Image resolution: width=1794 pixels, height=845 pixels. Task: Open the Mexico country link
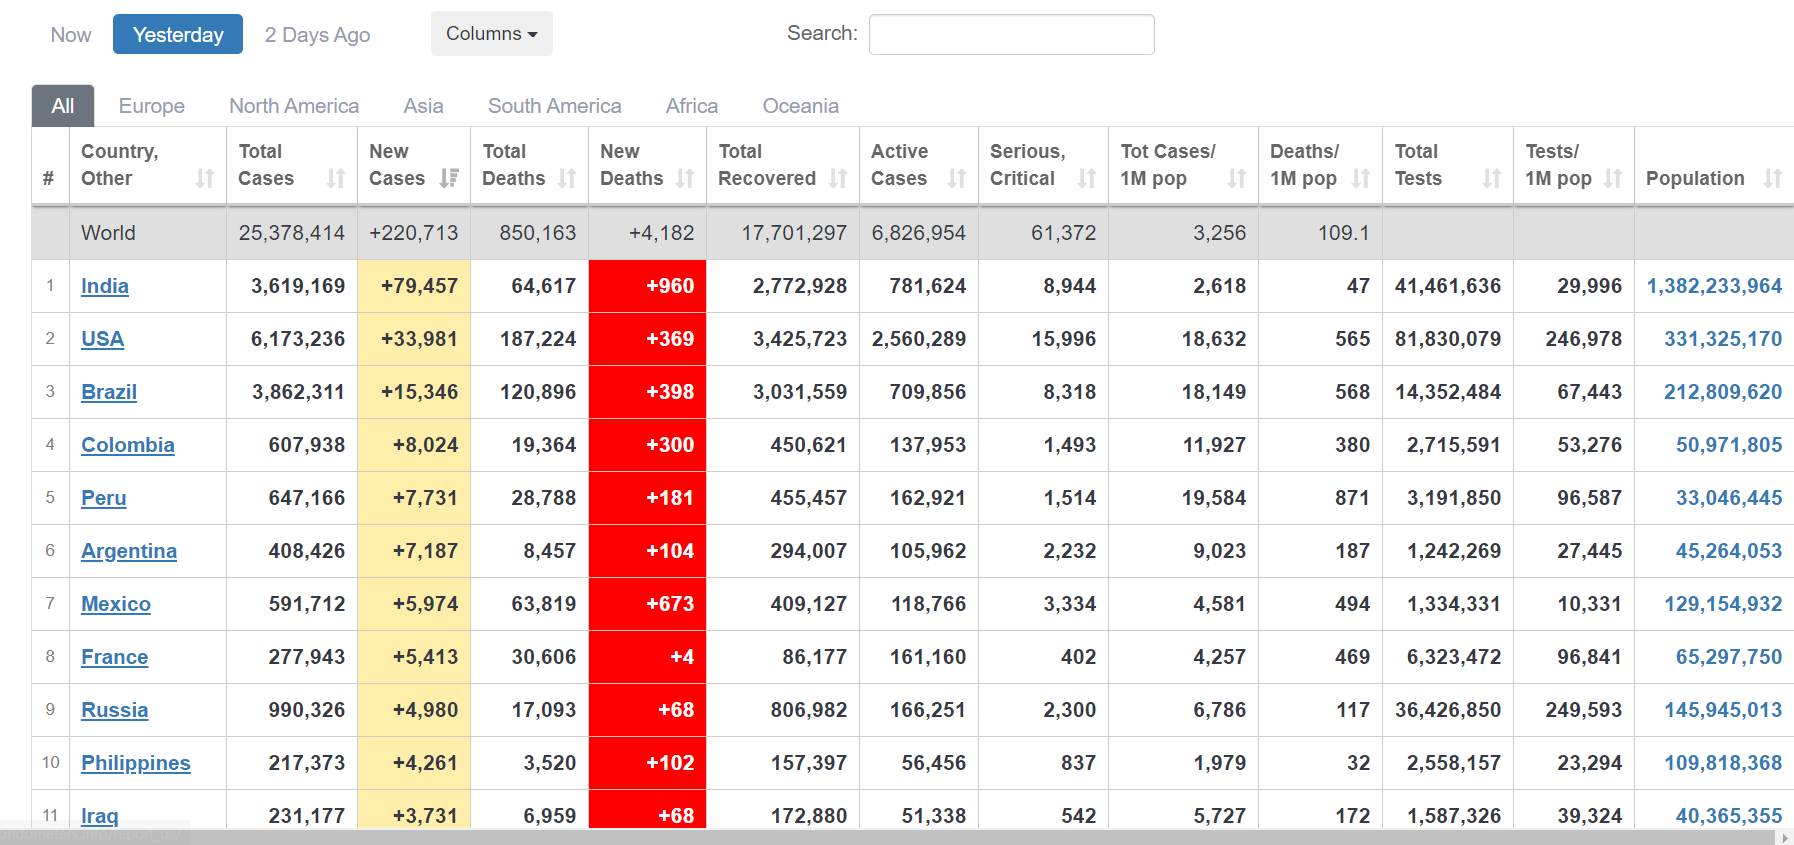pos(116,604)
